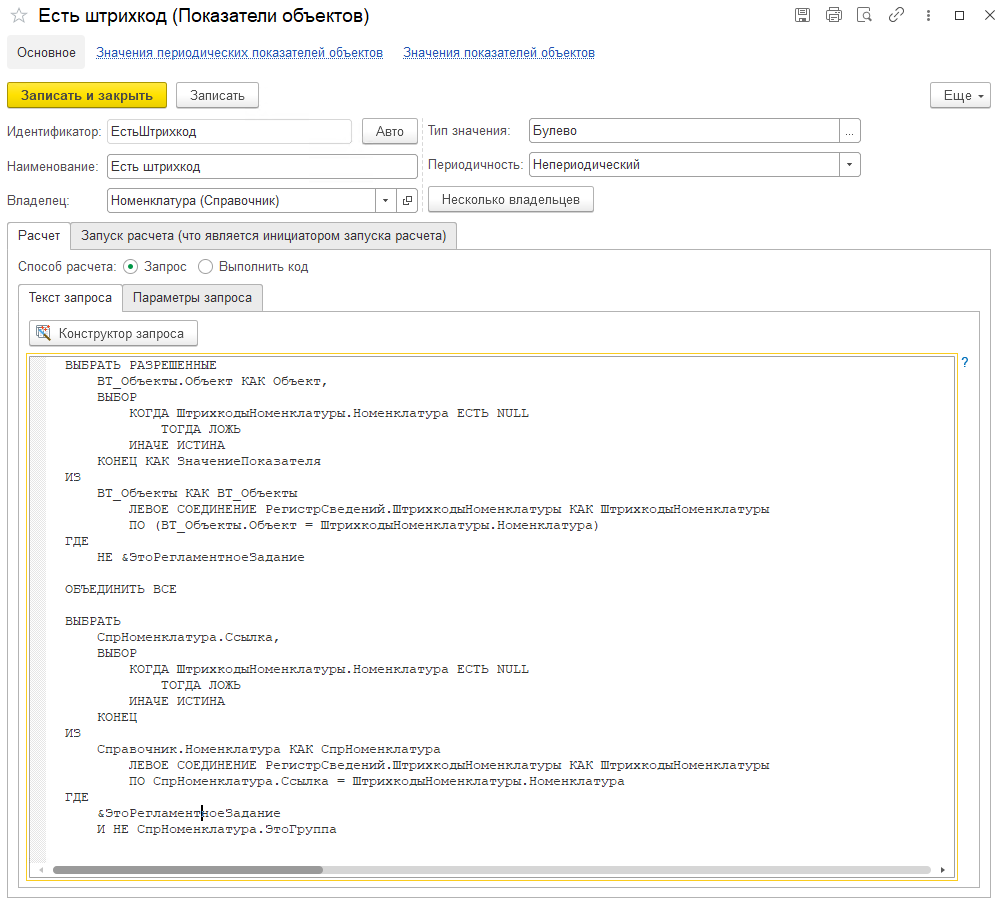
Task: Get link via chain icon
Action: (896, 15)
